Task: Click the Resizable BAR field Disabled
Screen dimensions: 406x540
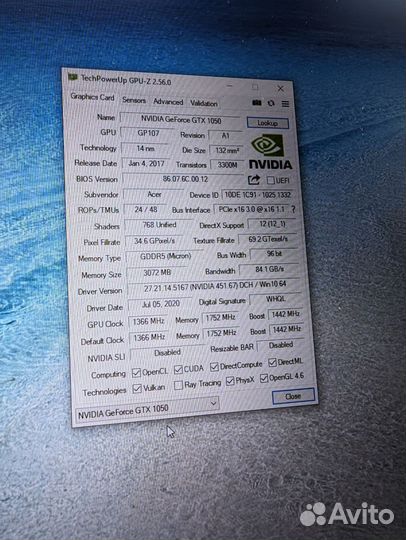Action: tap(281, 345)
